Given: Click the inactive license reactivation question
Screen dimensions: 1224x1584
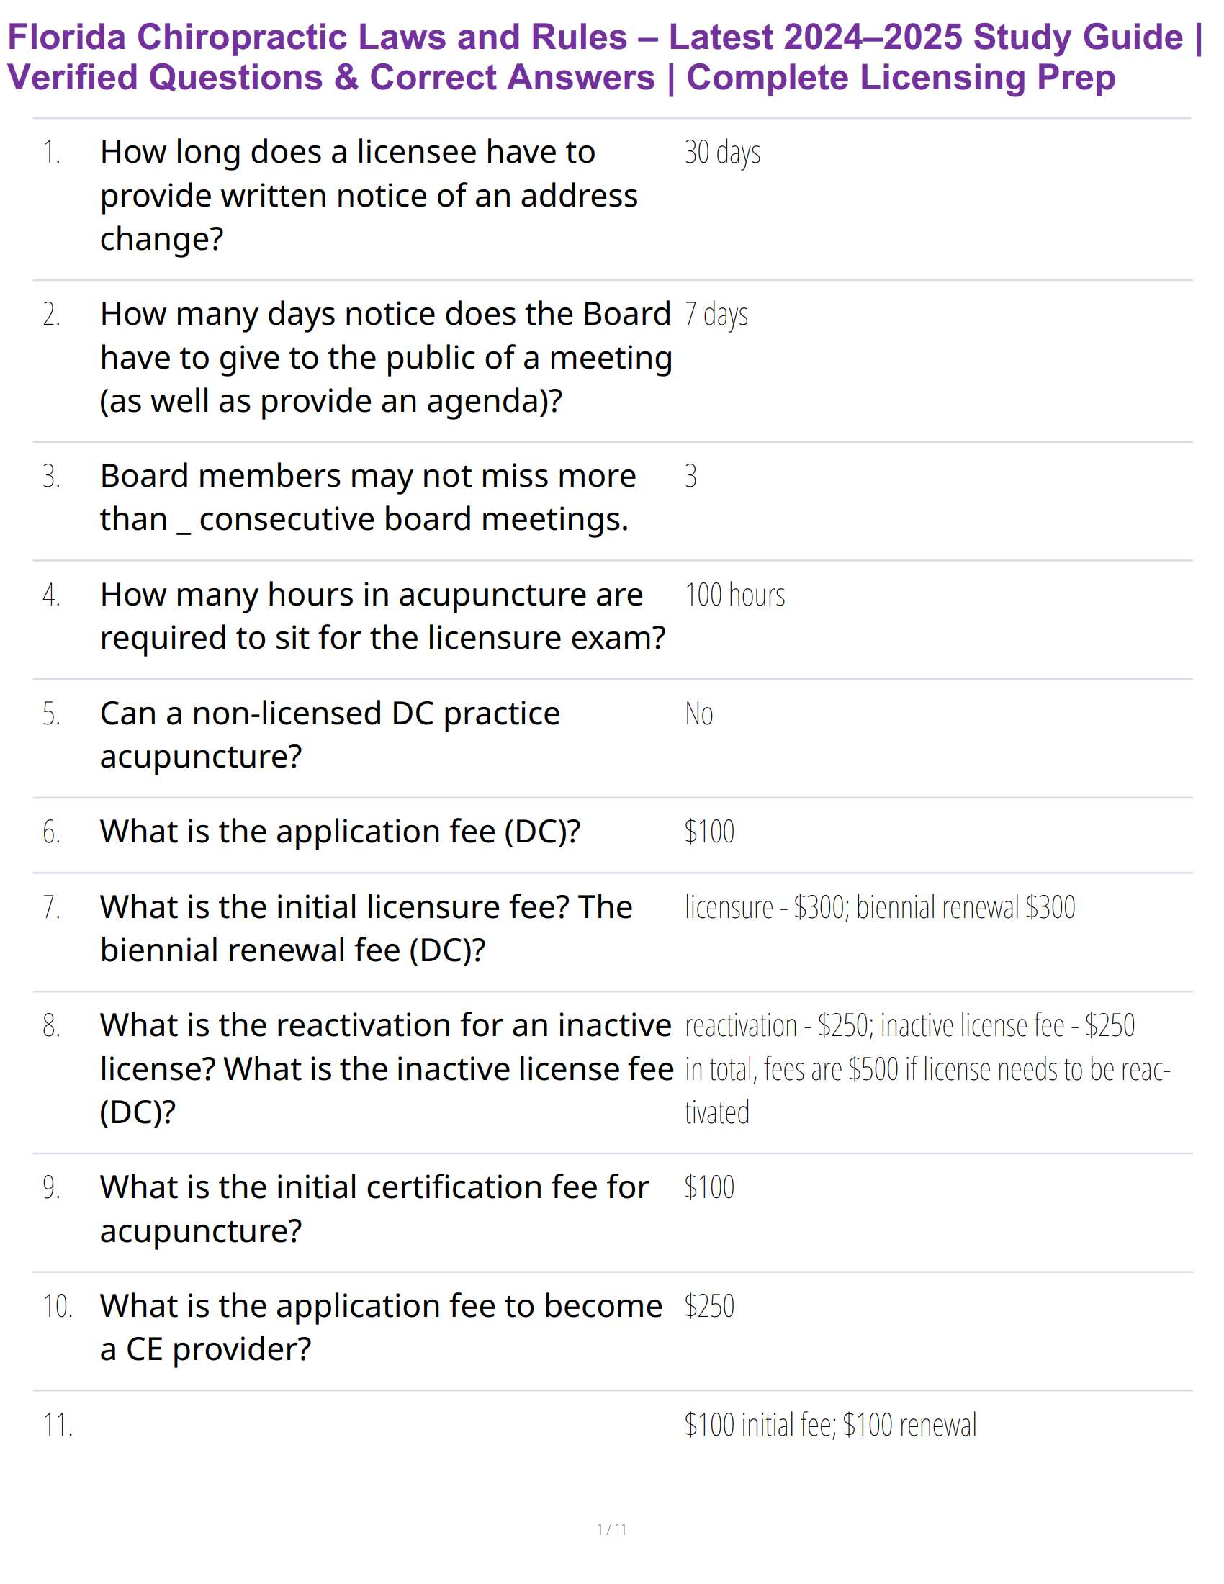Looking at the screenshot, I should point(385,1068).
